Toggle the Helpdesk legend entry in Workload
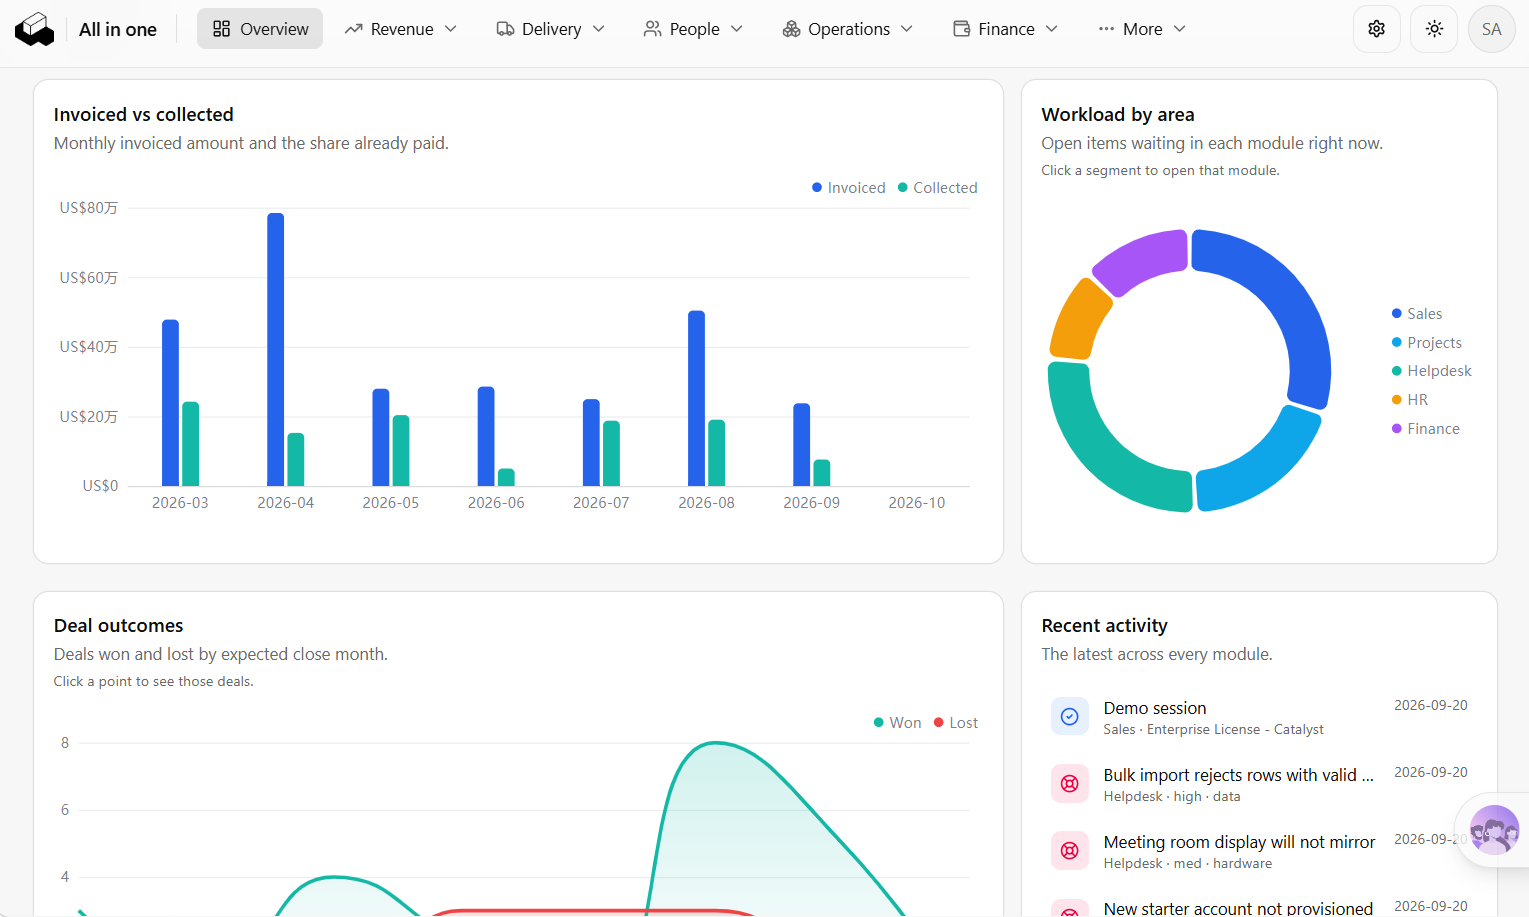 [1432, 371]
